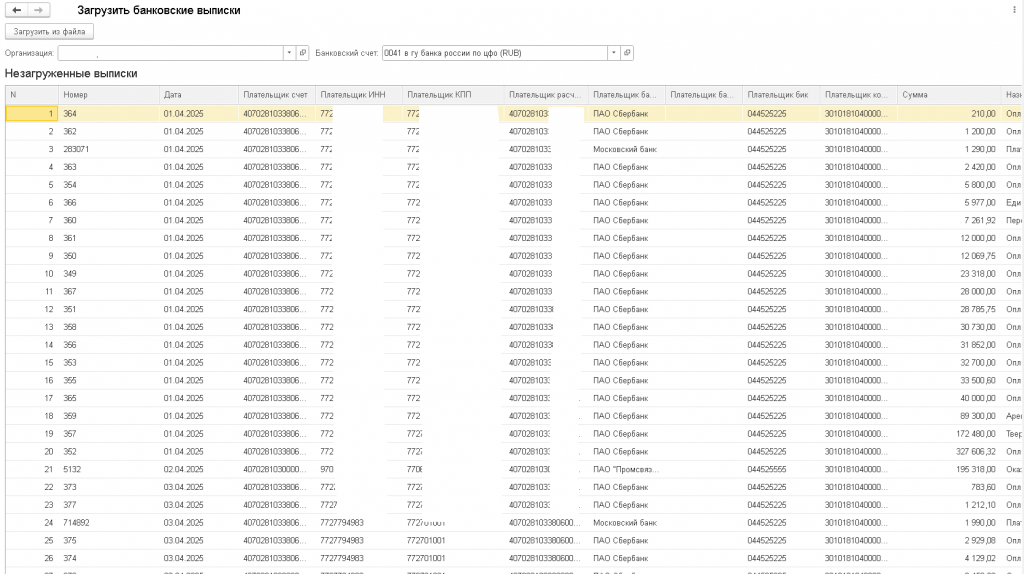Open the Банковский счет field's record icon
Screen dimensions: 1024x574
[627, 53]
